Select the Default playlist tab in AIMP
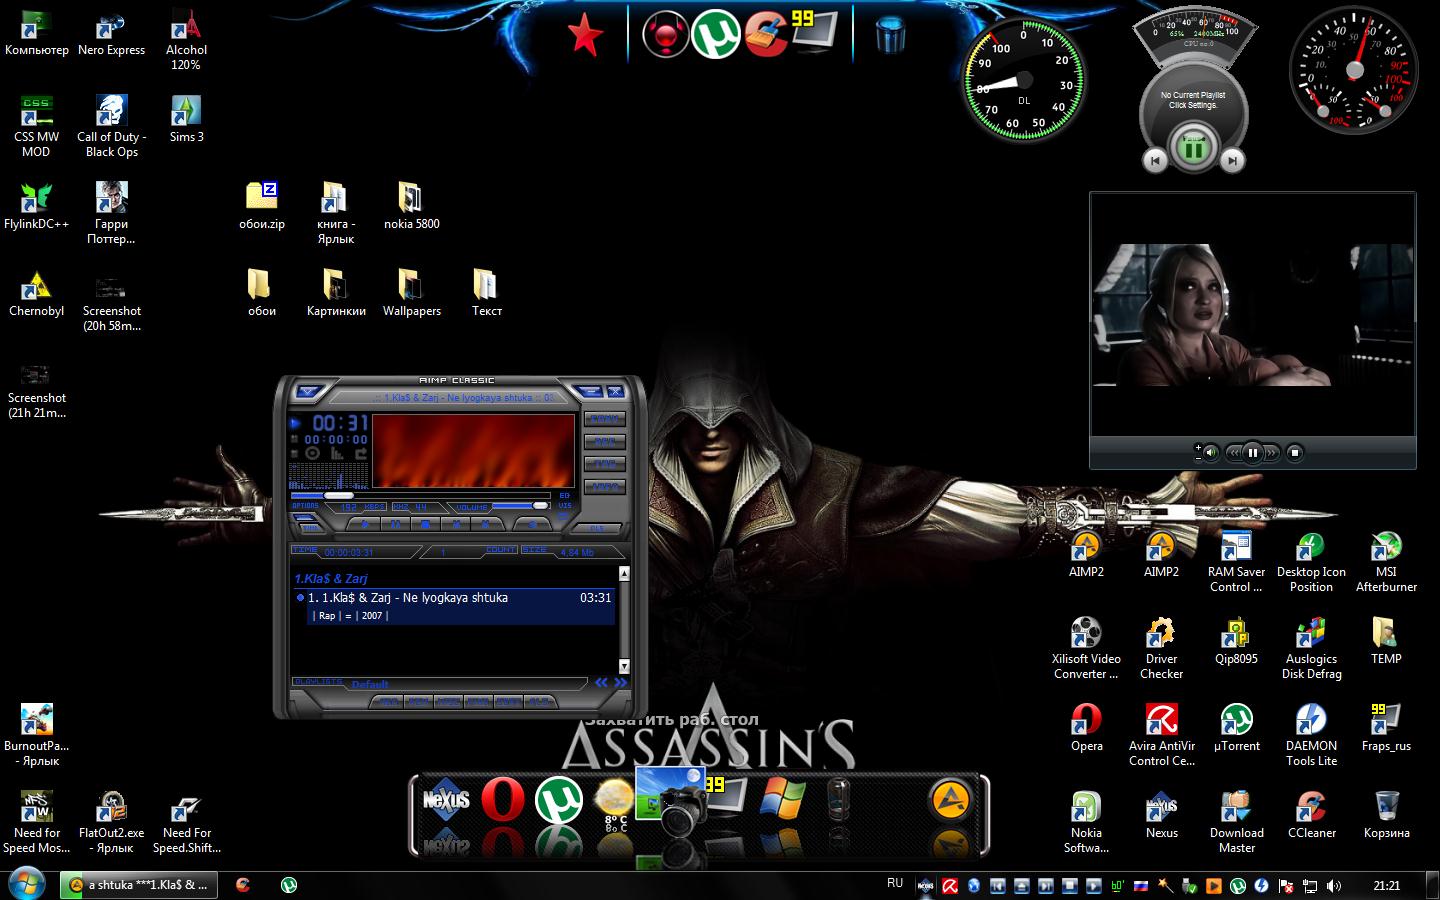Screen dimensions: 1440x900 tap(369, 684)
